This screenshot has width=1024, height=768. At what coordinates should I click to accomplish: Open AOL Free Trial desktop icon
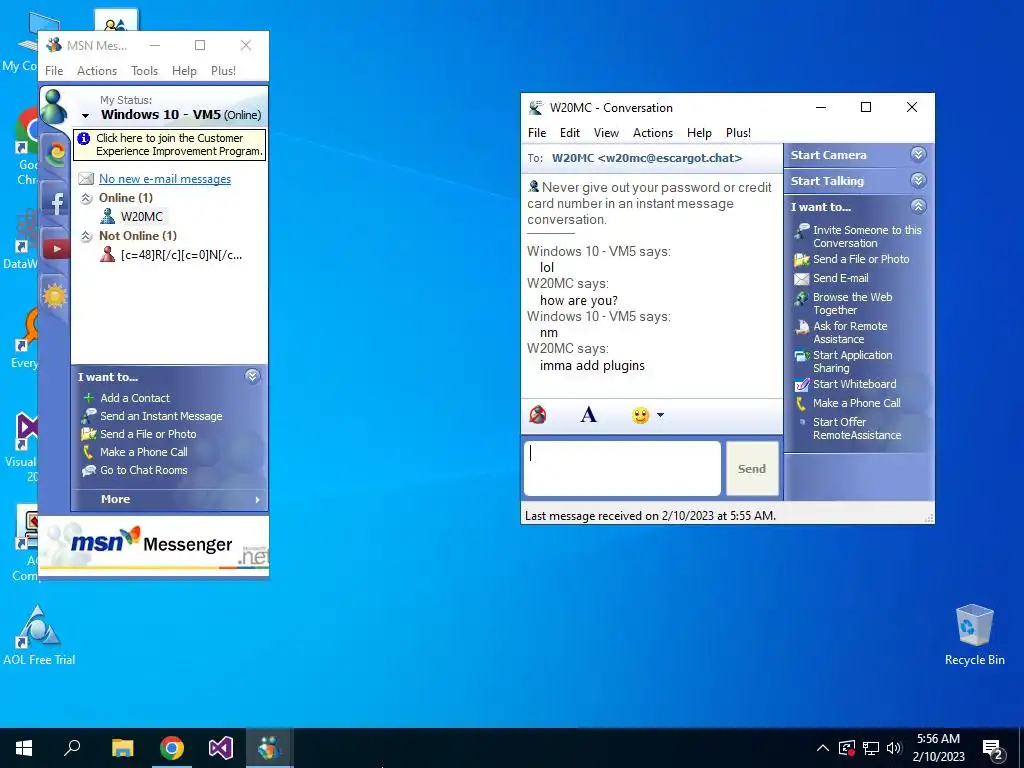pyautogui.click(x=39, y=635)
